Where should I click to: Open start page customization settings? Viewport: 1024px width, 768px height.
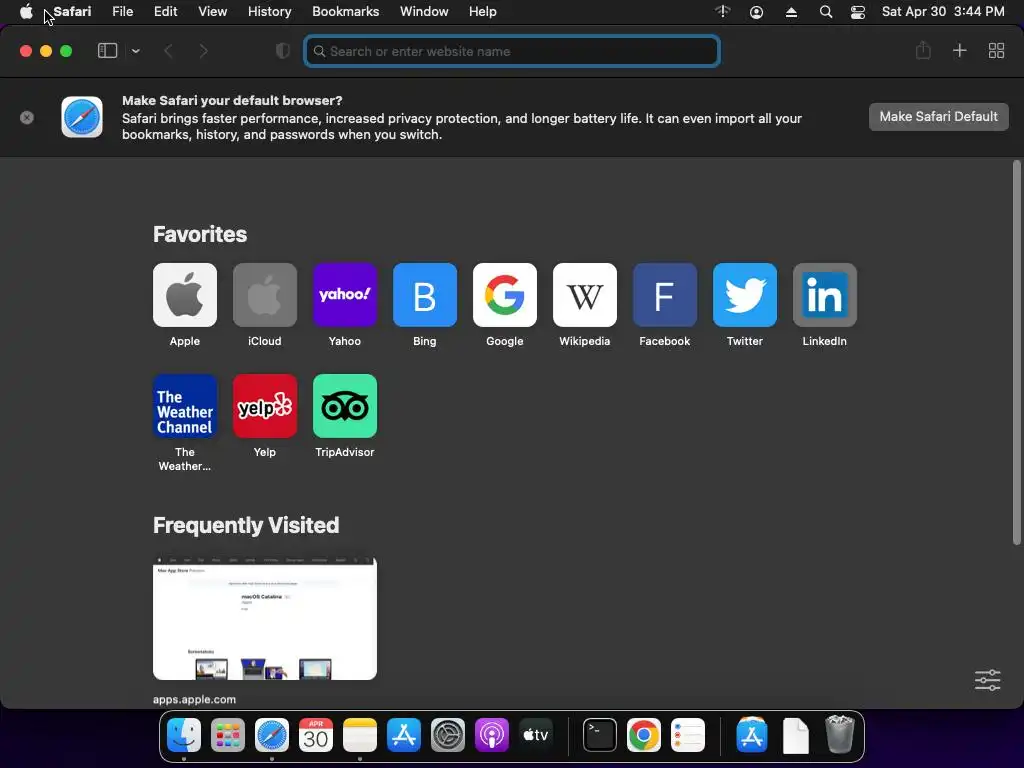point(987,680)
